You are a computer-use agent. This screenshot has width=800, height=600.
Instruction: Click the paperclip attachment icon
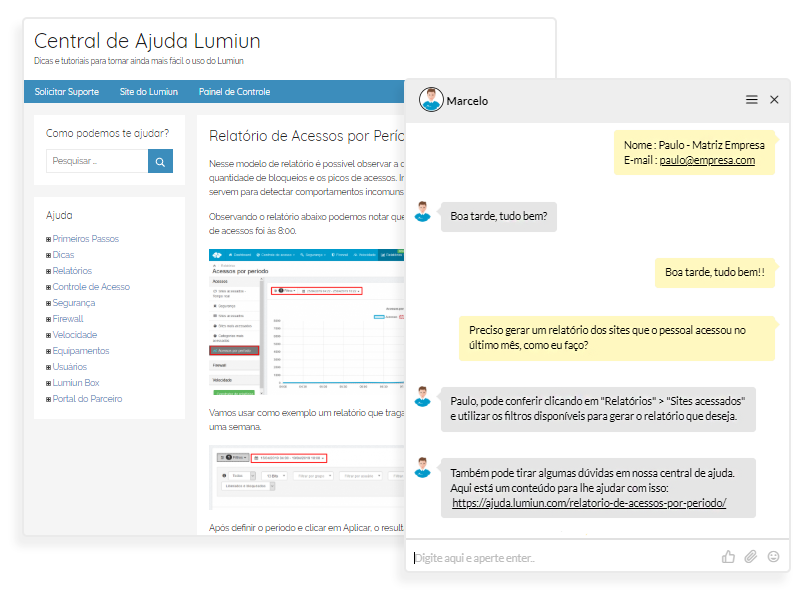pos(751,557)
